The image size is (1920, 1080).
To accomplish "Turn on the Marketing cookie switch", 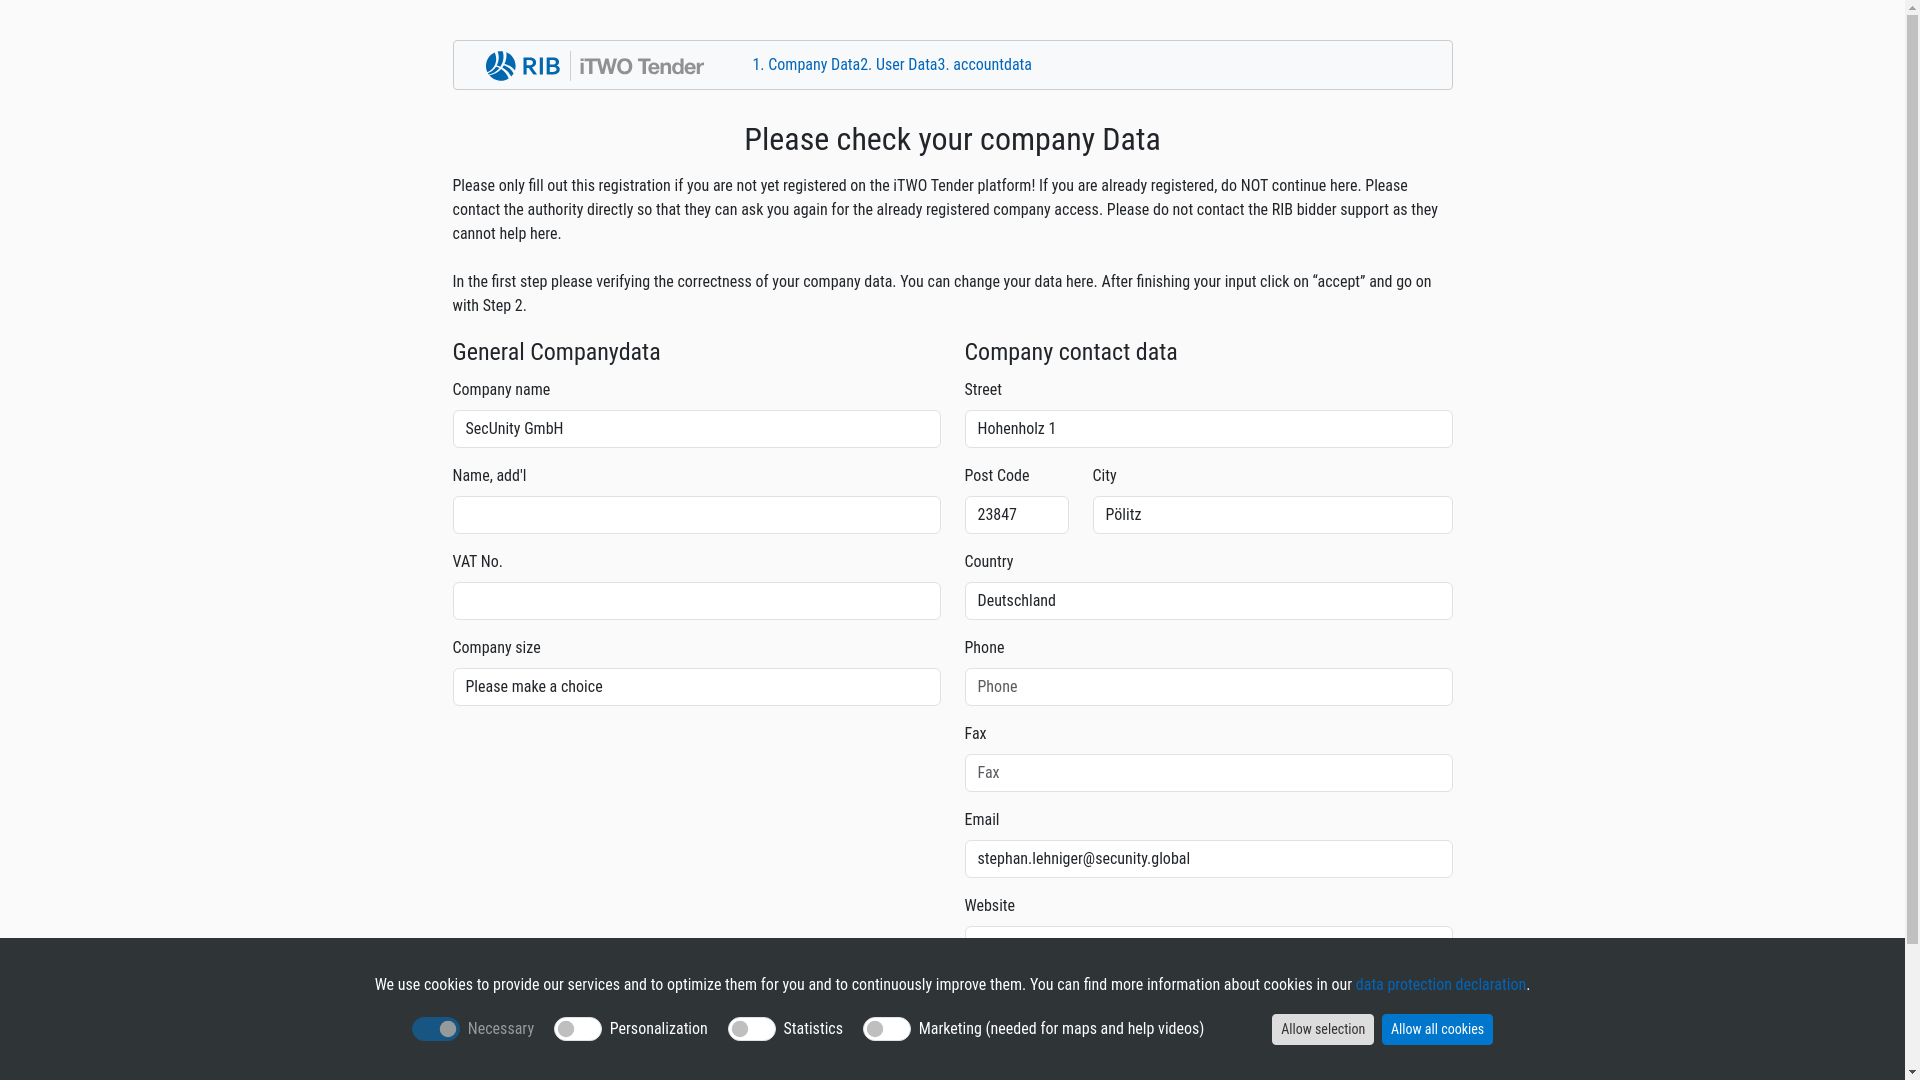I will [x=887, y=1029].
